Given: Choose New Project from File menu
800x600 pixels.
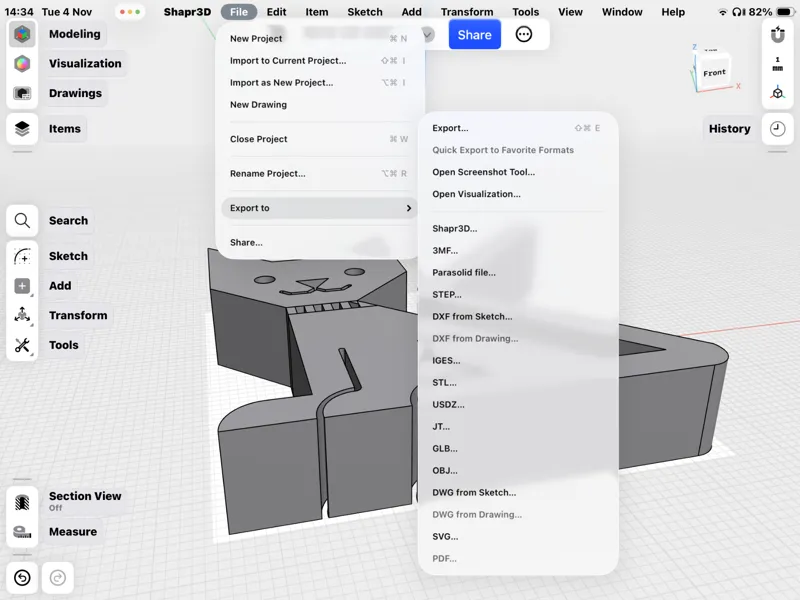Looking at the screenshot, I should 319,38.
